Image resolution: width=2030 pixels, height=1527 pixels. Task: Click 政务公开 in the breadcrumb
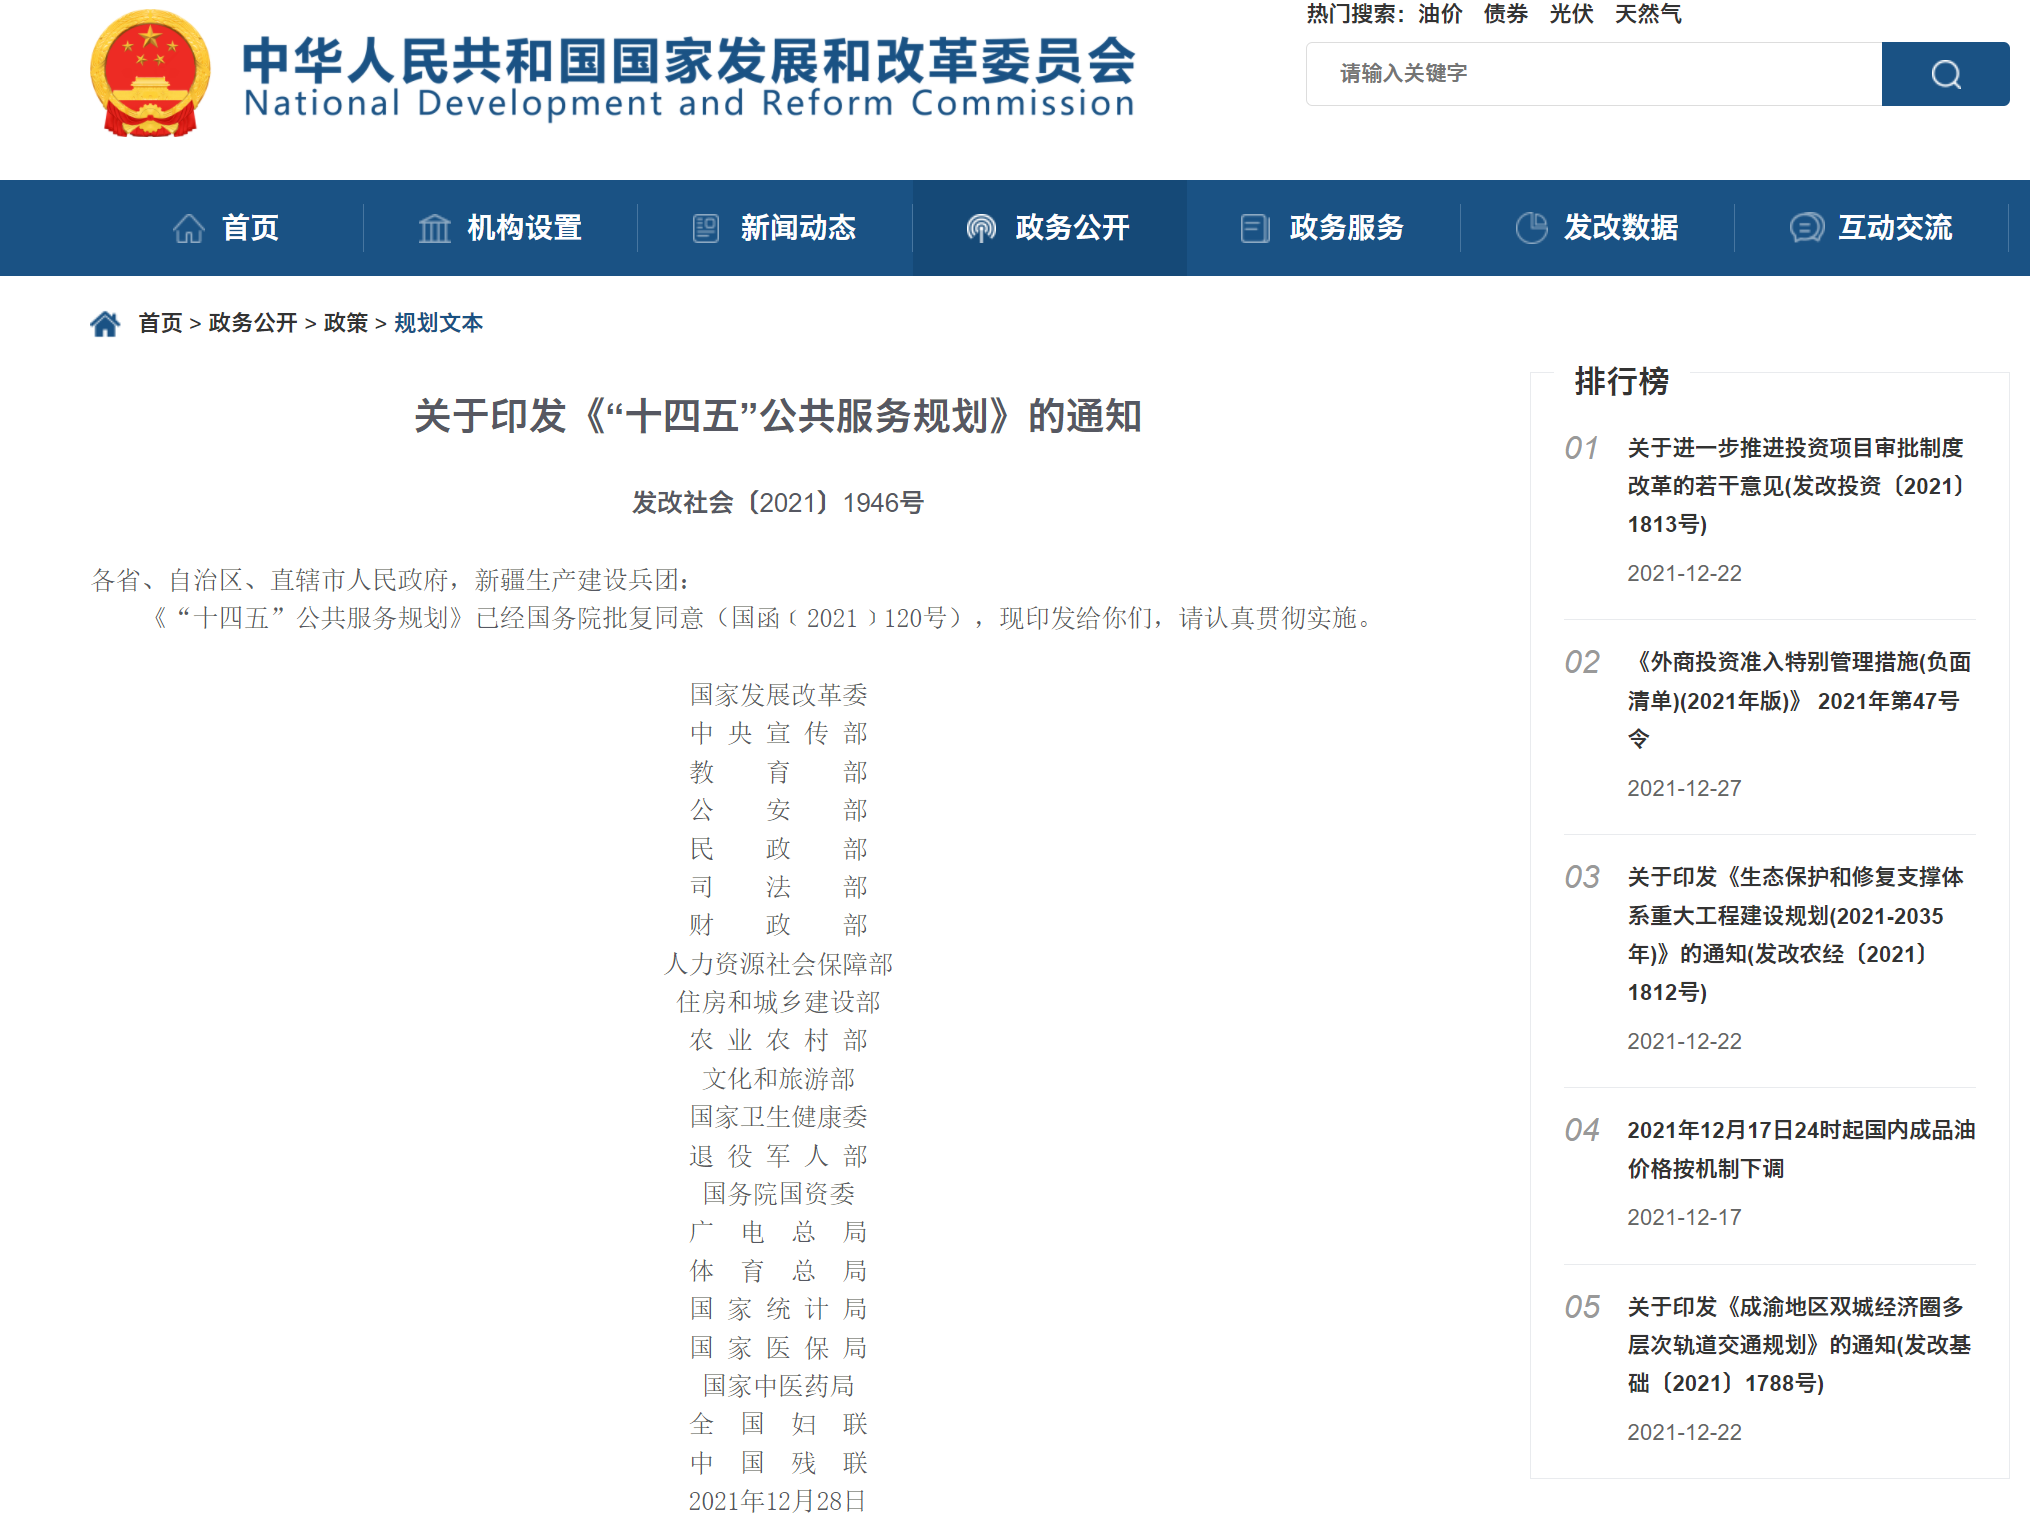253,323
